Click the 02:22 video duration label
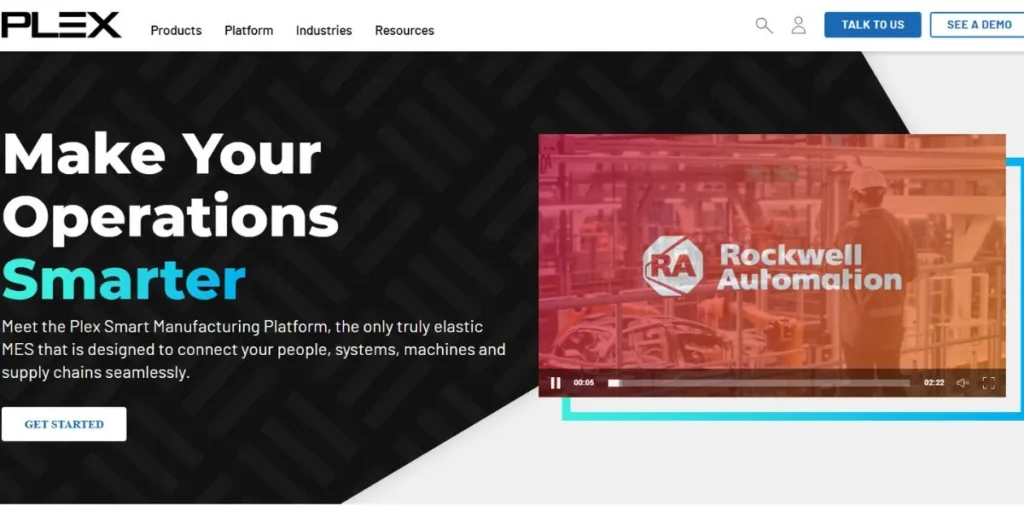The height and width of the screenshot is (512, 1024). [x=934, y=383]
